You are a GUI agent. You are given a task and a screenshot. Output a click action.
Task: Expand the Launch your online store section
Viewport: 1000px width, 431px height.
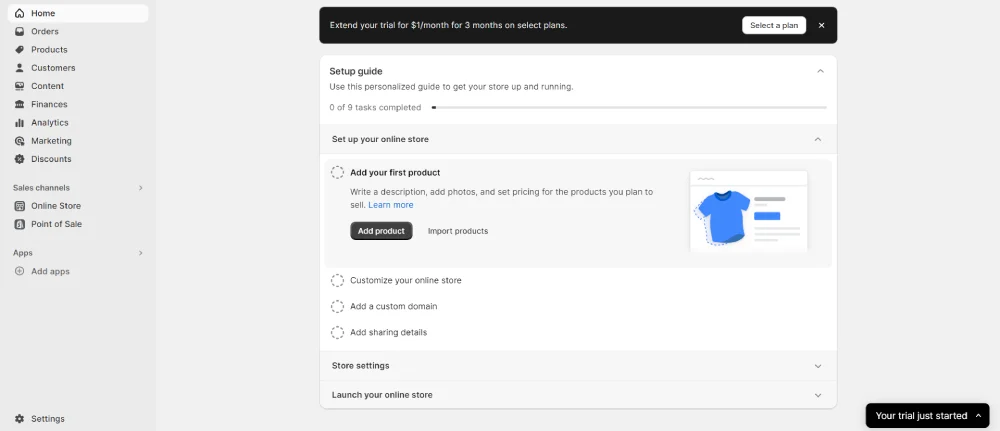[x=817, y=395]
